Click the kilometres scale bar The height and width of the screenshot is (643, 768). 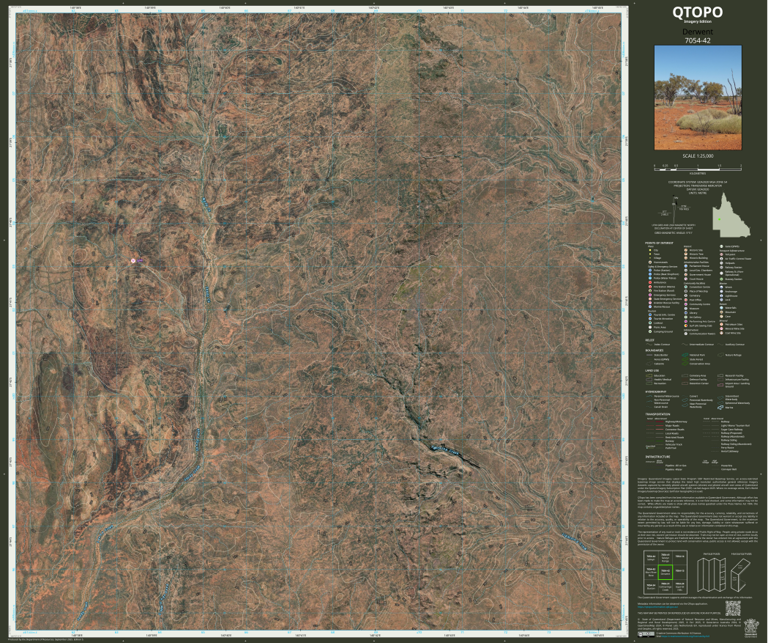pos(698,167)
